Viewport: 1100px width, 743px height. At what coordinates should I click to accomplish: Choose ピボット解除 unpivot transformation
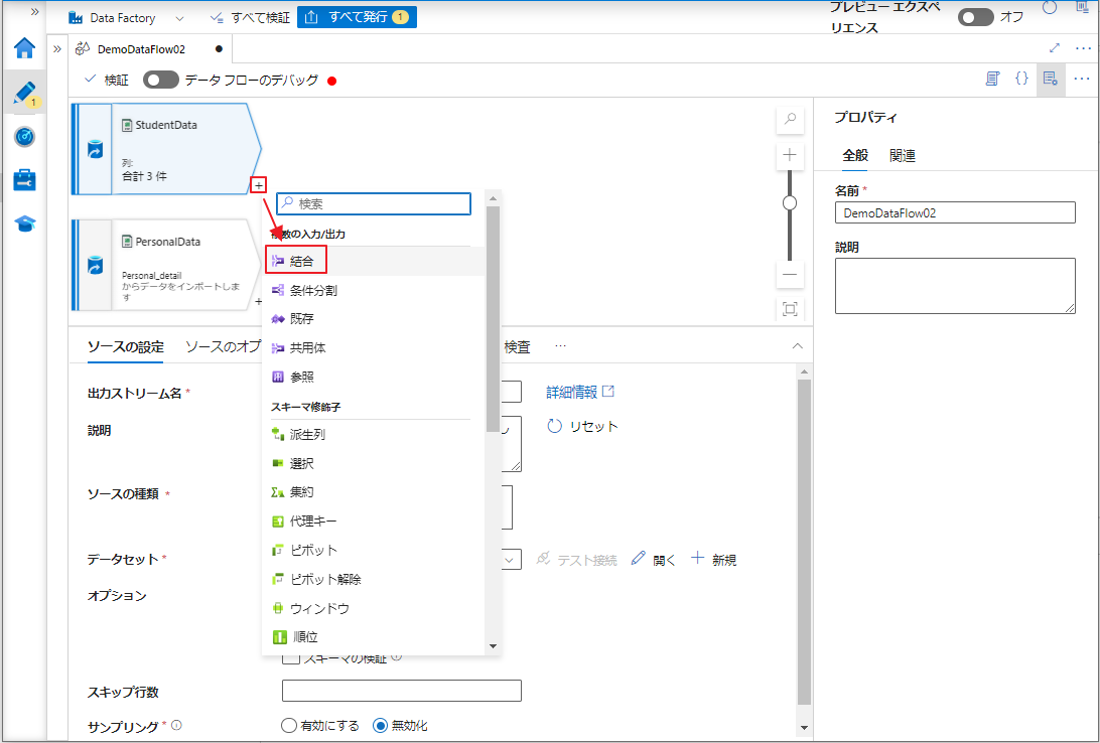coord(375,579)
